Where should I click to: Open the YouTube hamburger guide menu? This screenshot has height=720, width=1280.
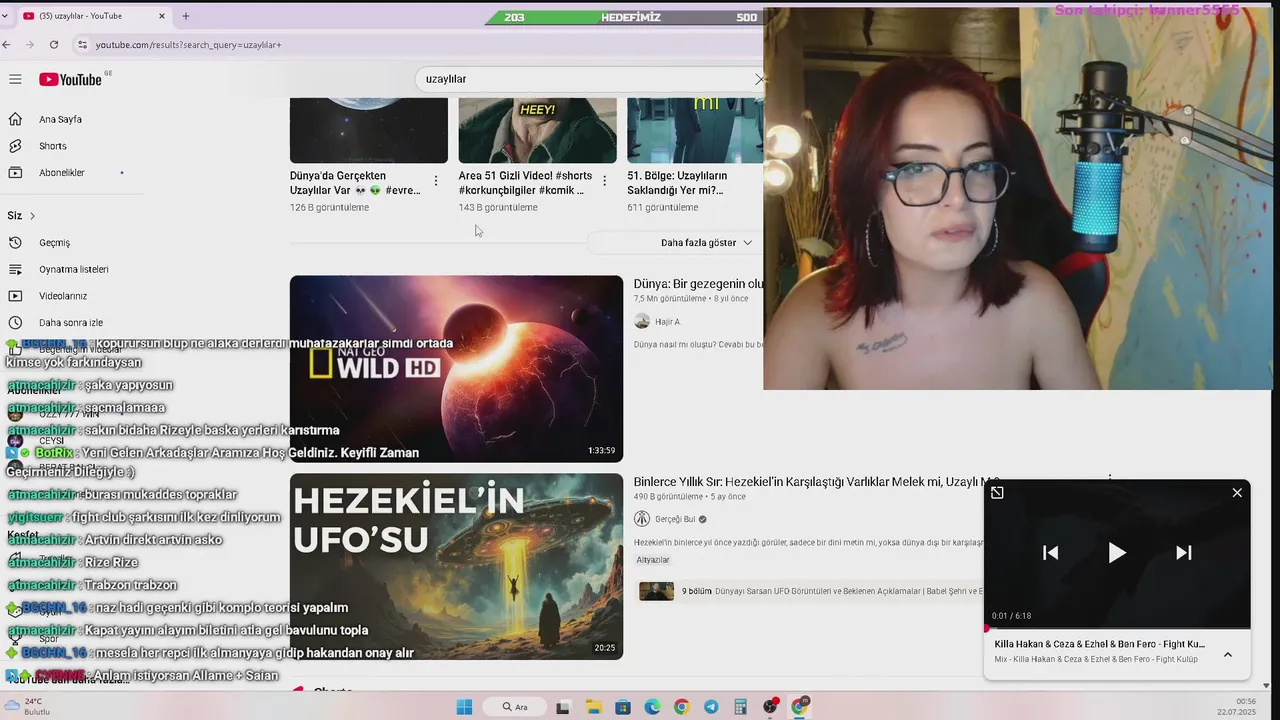tap(15, 79)
